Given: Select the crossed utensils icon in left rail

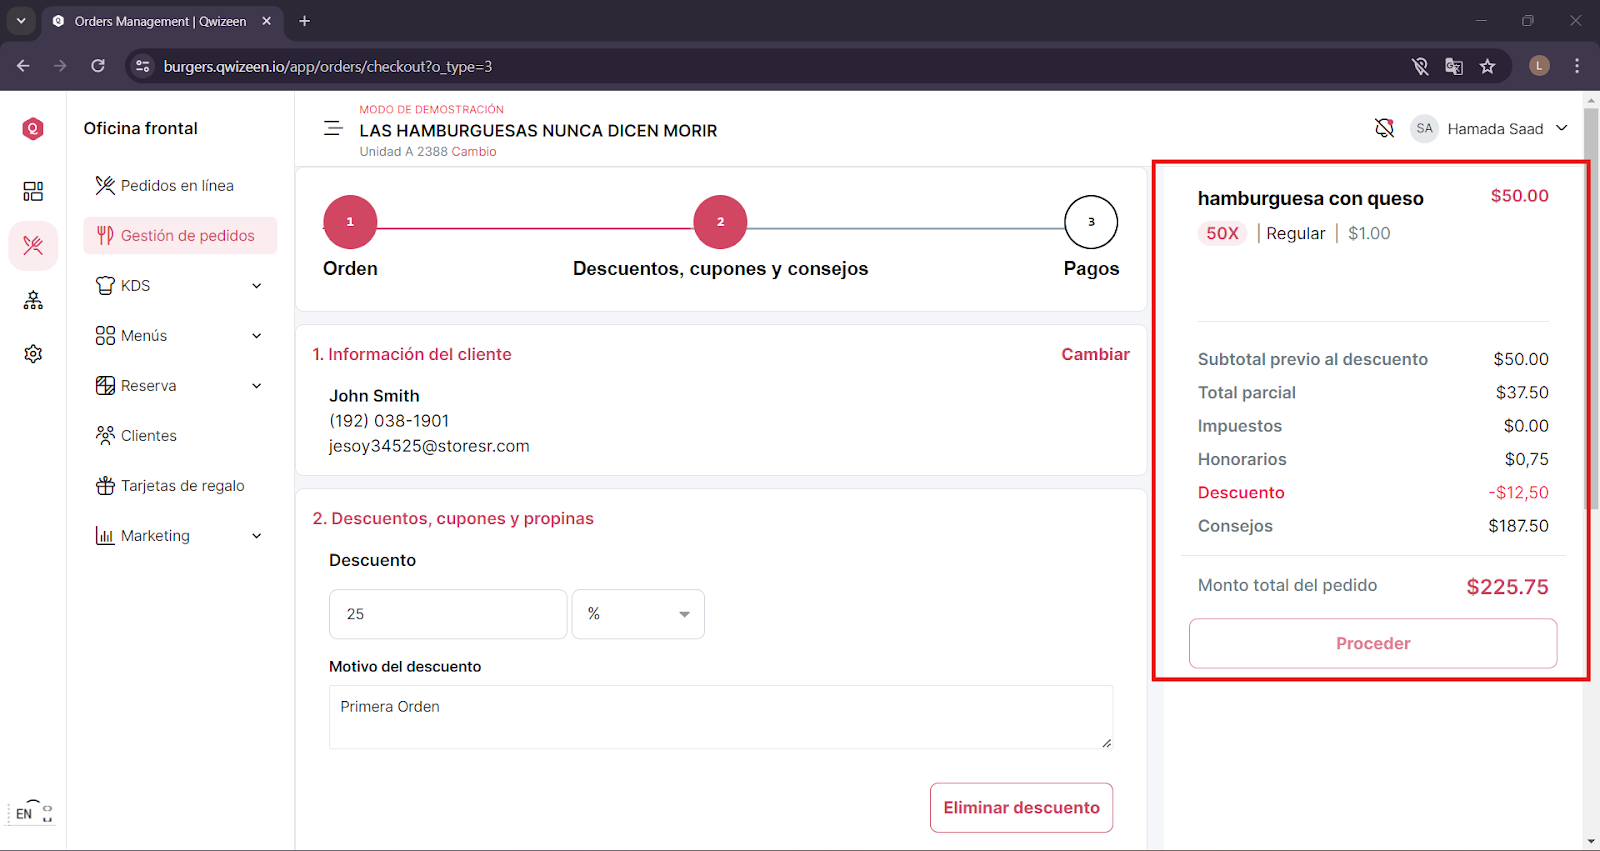Looking at the screenshot, I should [x=33, y=245].
